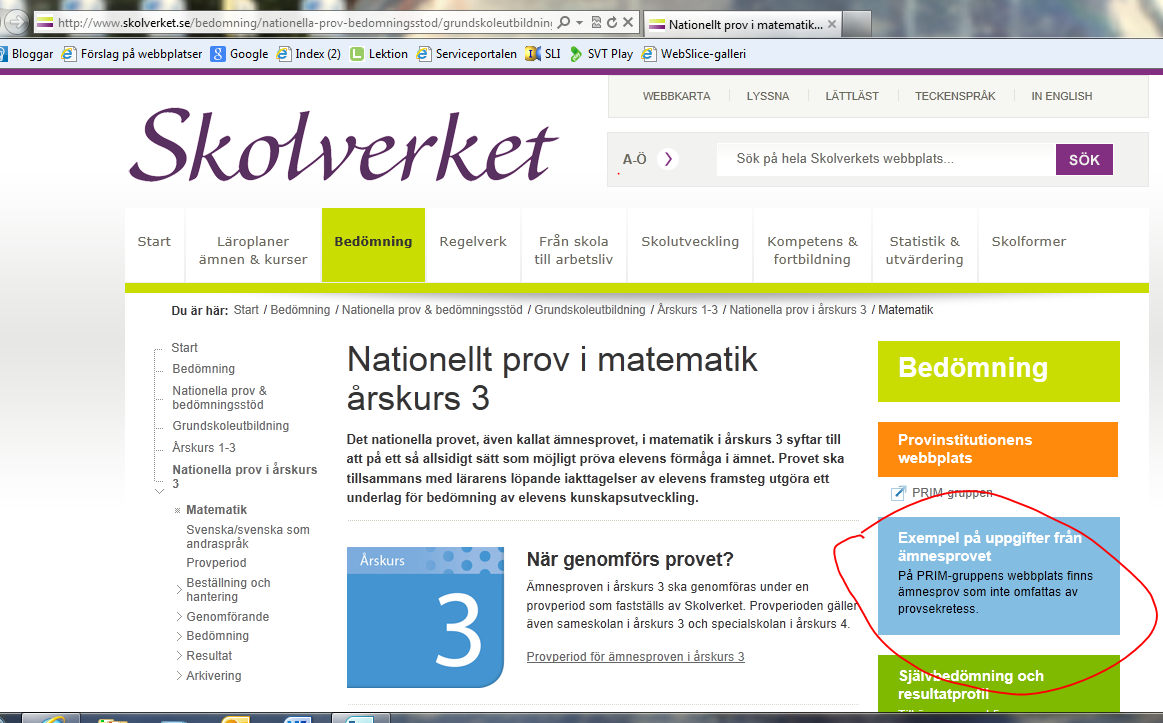This screenshot has height=723, width=1163.
Task: Open Svenska/svenska som andraspråk in the sidebar
Action: 248,536
